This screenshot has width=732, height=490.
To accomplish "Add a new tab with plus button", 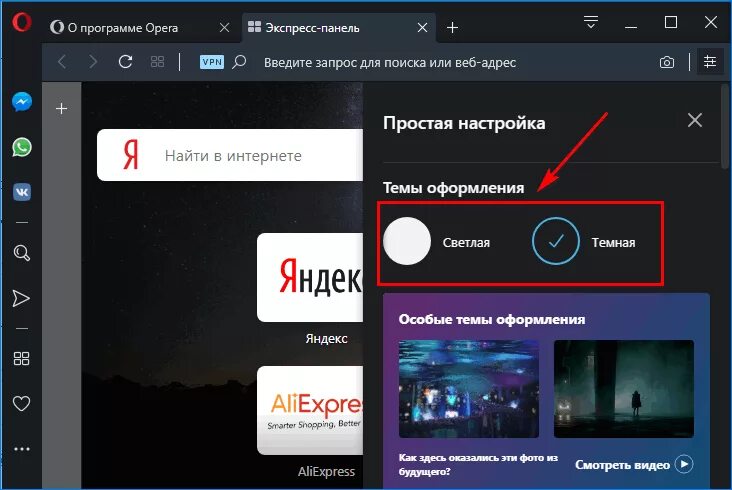I will click(x=452, y=28).
